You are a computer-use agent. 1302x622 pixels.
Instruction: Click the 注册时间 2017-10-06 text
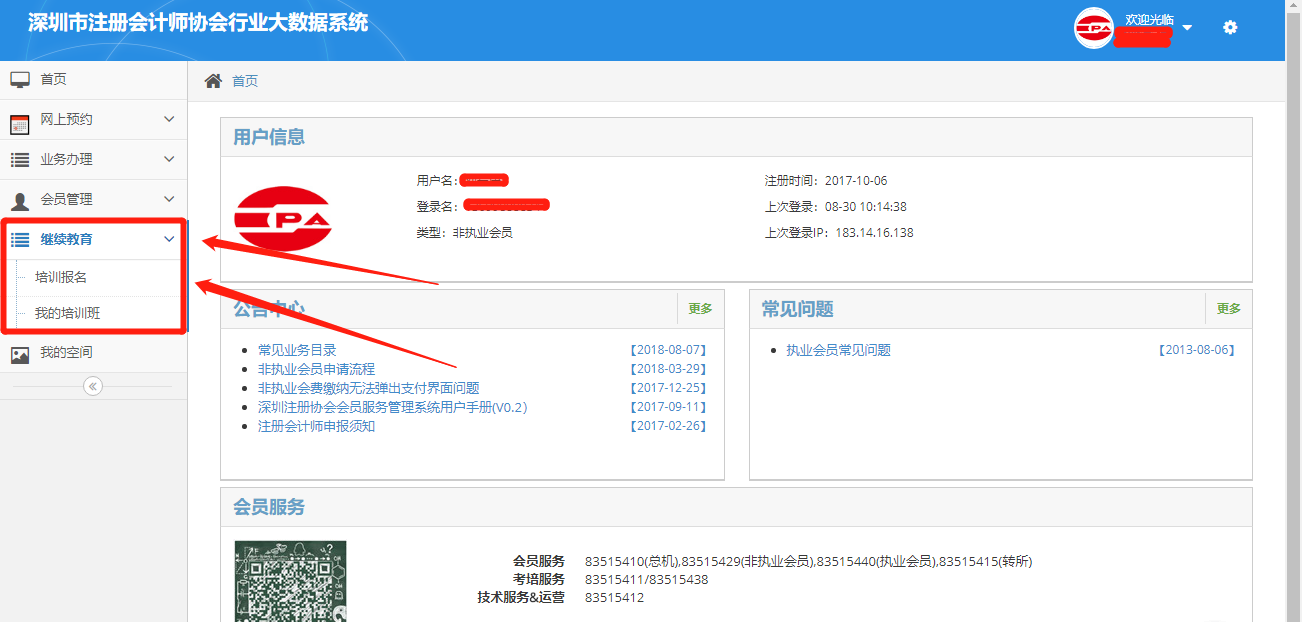pos(826,181)
